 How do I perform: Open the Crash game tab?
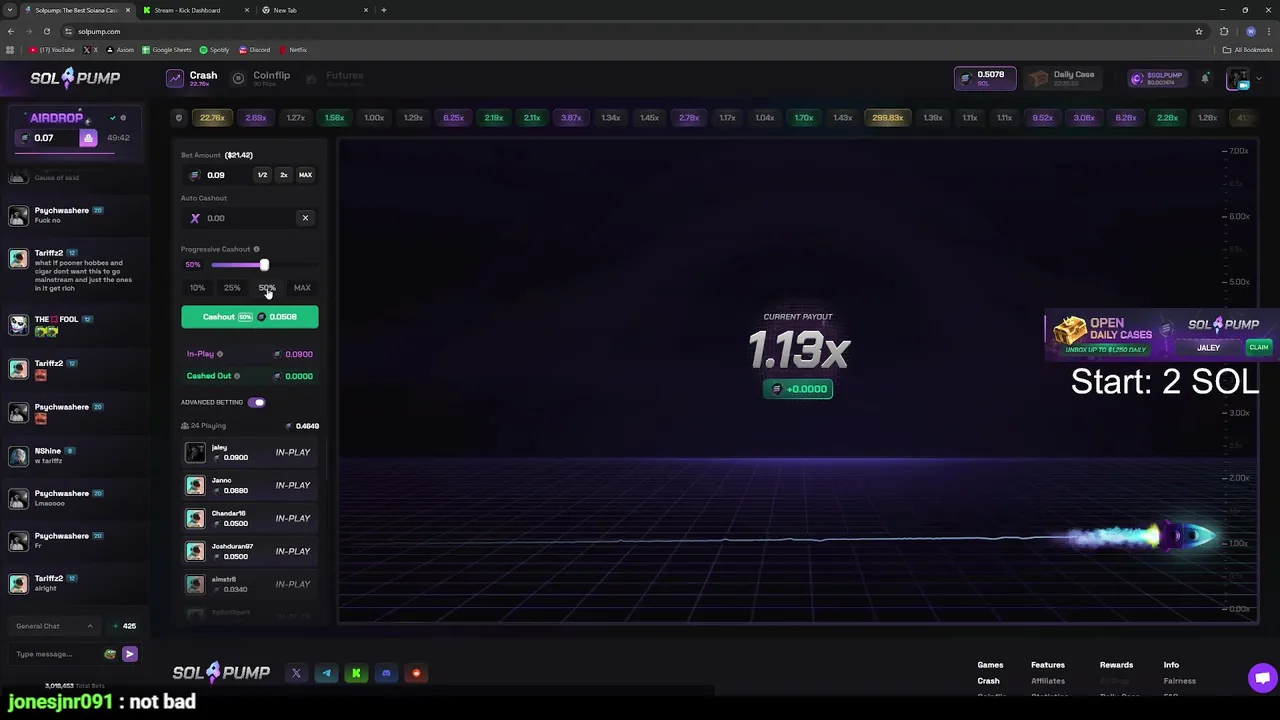[x=192, y=78]
